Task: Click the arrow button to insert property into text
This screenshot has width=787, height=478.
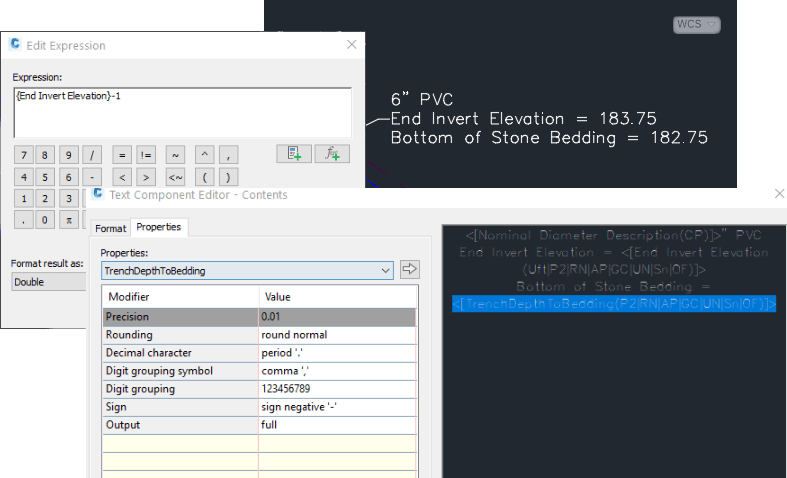Action: tap(410, 269)
